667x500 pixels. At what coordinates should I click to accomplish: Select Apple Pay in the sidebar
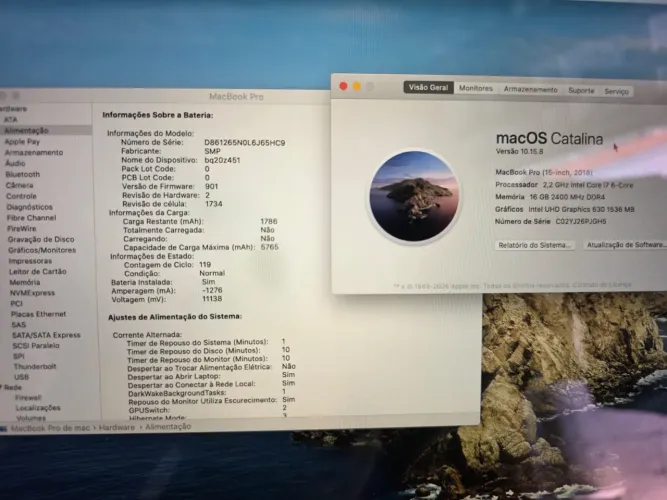22,141
